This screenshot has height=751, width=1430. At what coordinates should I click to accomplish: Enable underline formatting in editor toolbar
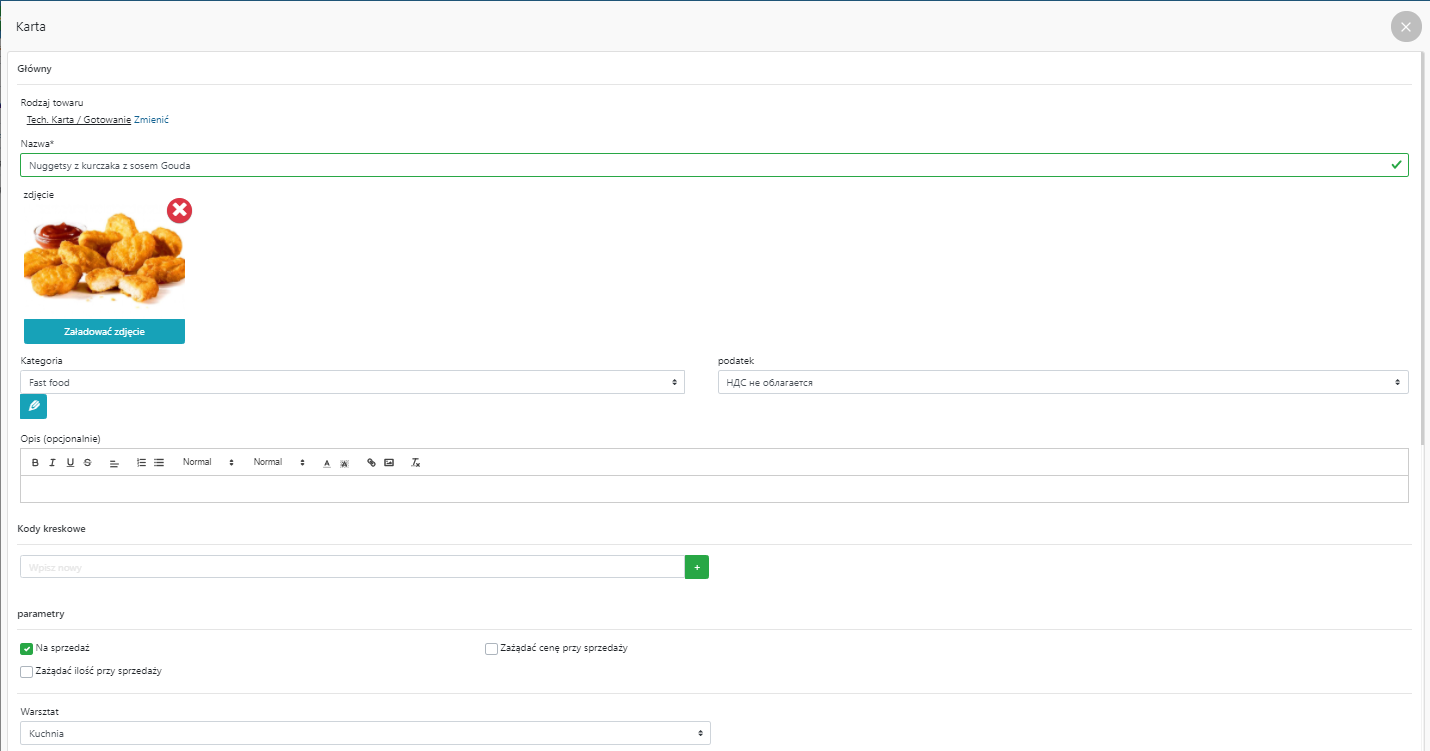(70, 463)
